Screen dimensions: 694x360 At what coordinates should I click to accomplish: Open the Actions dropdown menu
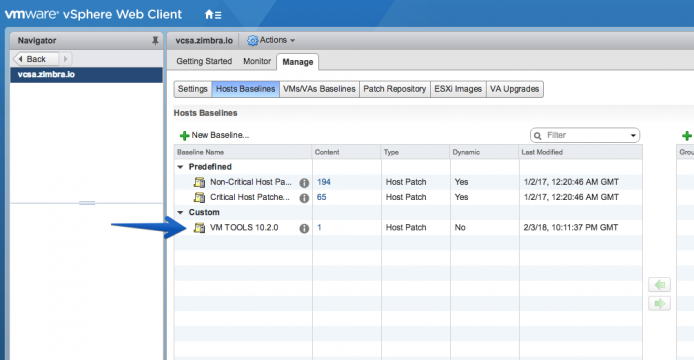click(x=271, y=40)
